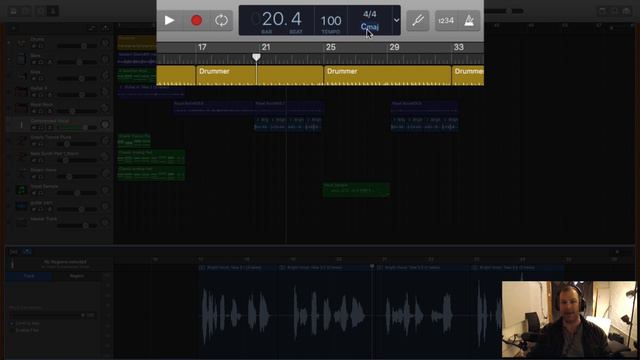The image size is (640, 360).
Task: Click the Vocal Sample track pan knob
Action: [105, 190]
